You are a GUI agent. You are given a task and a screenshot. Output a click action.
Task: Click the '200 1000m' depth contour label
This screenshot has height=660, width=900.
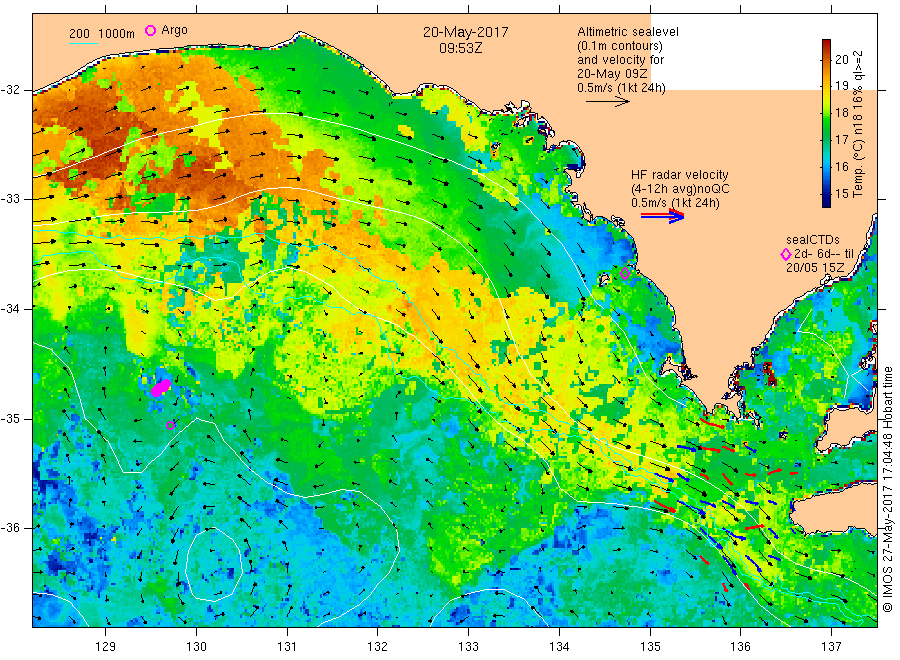coord(102,33)
